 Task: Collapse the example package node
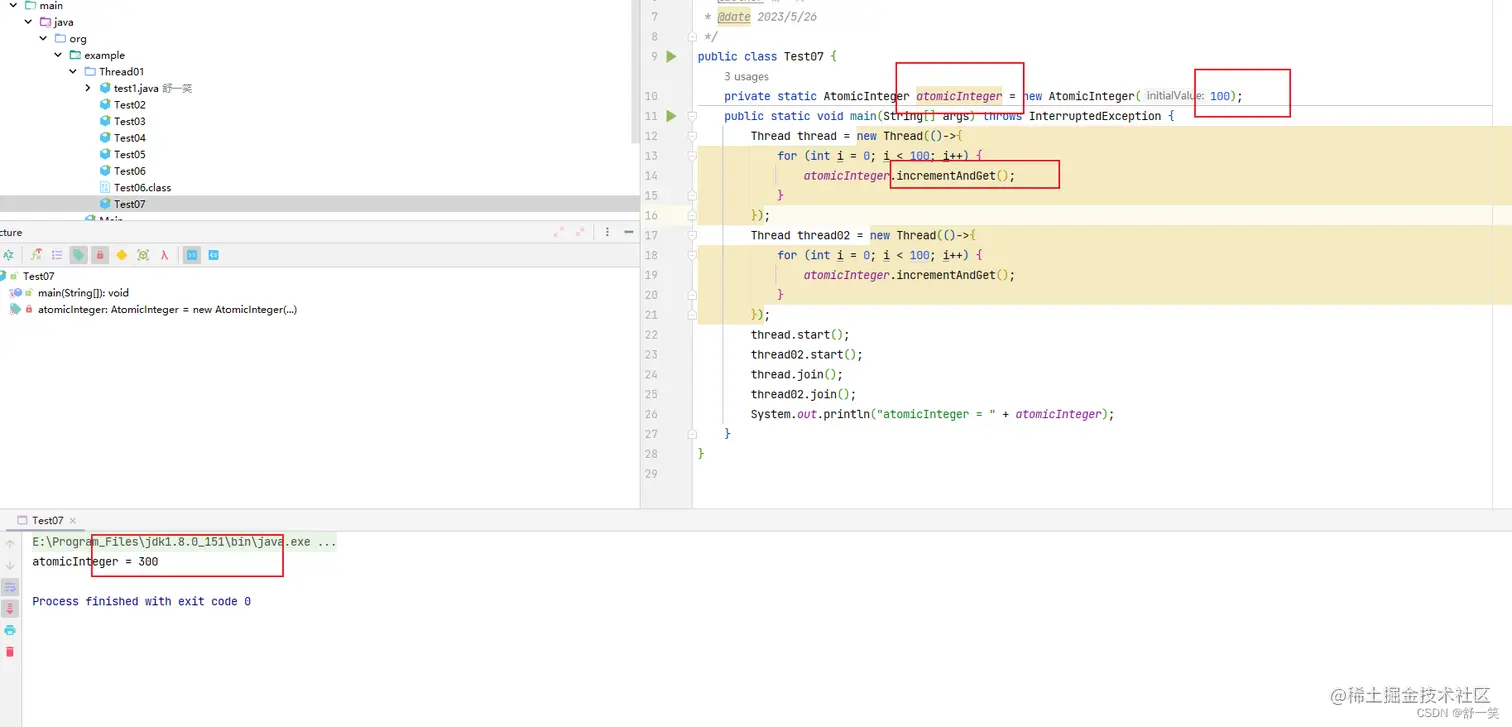59,55
